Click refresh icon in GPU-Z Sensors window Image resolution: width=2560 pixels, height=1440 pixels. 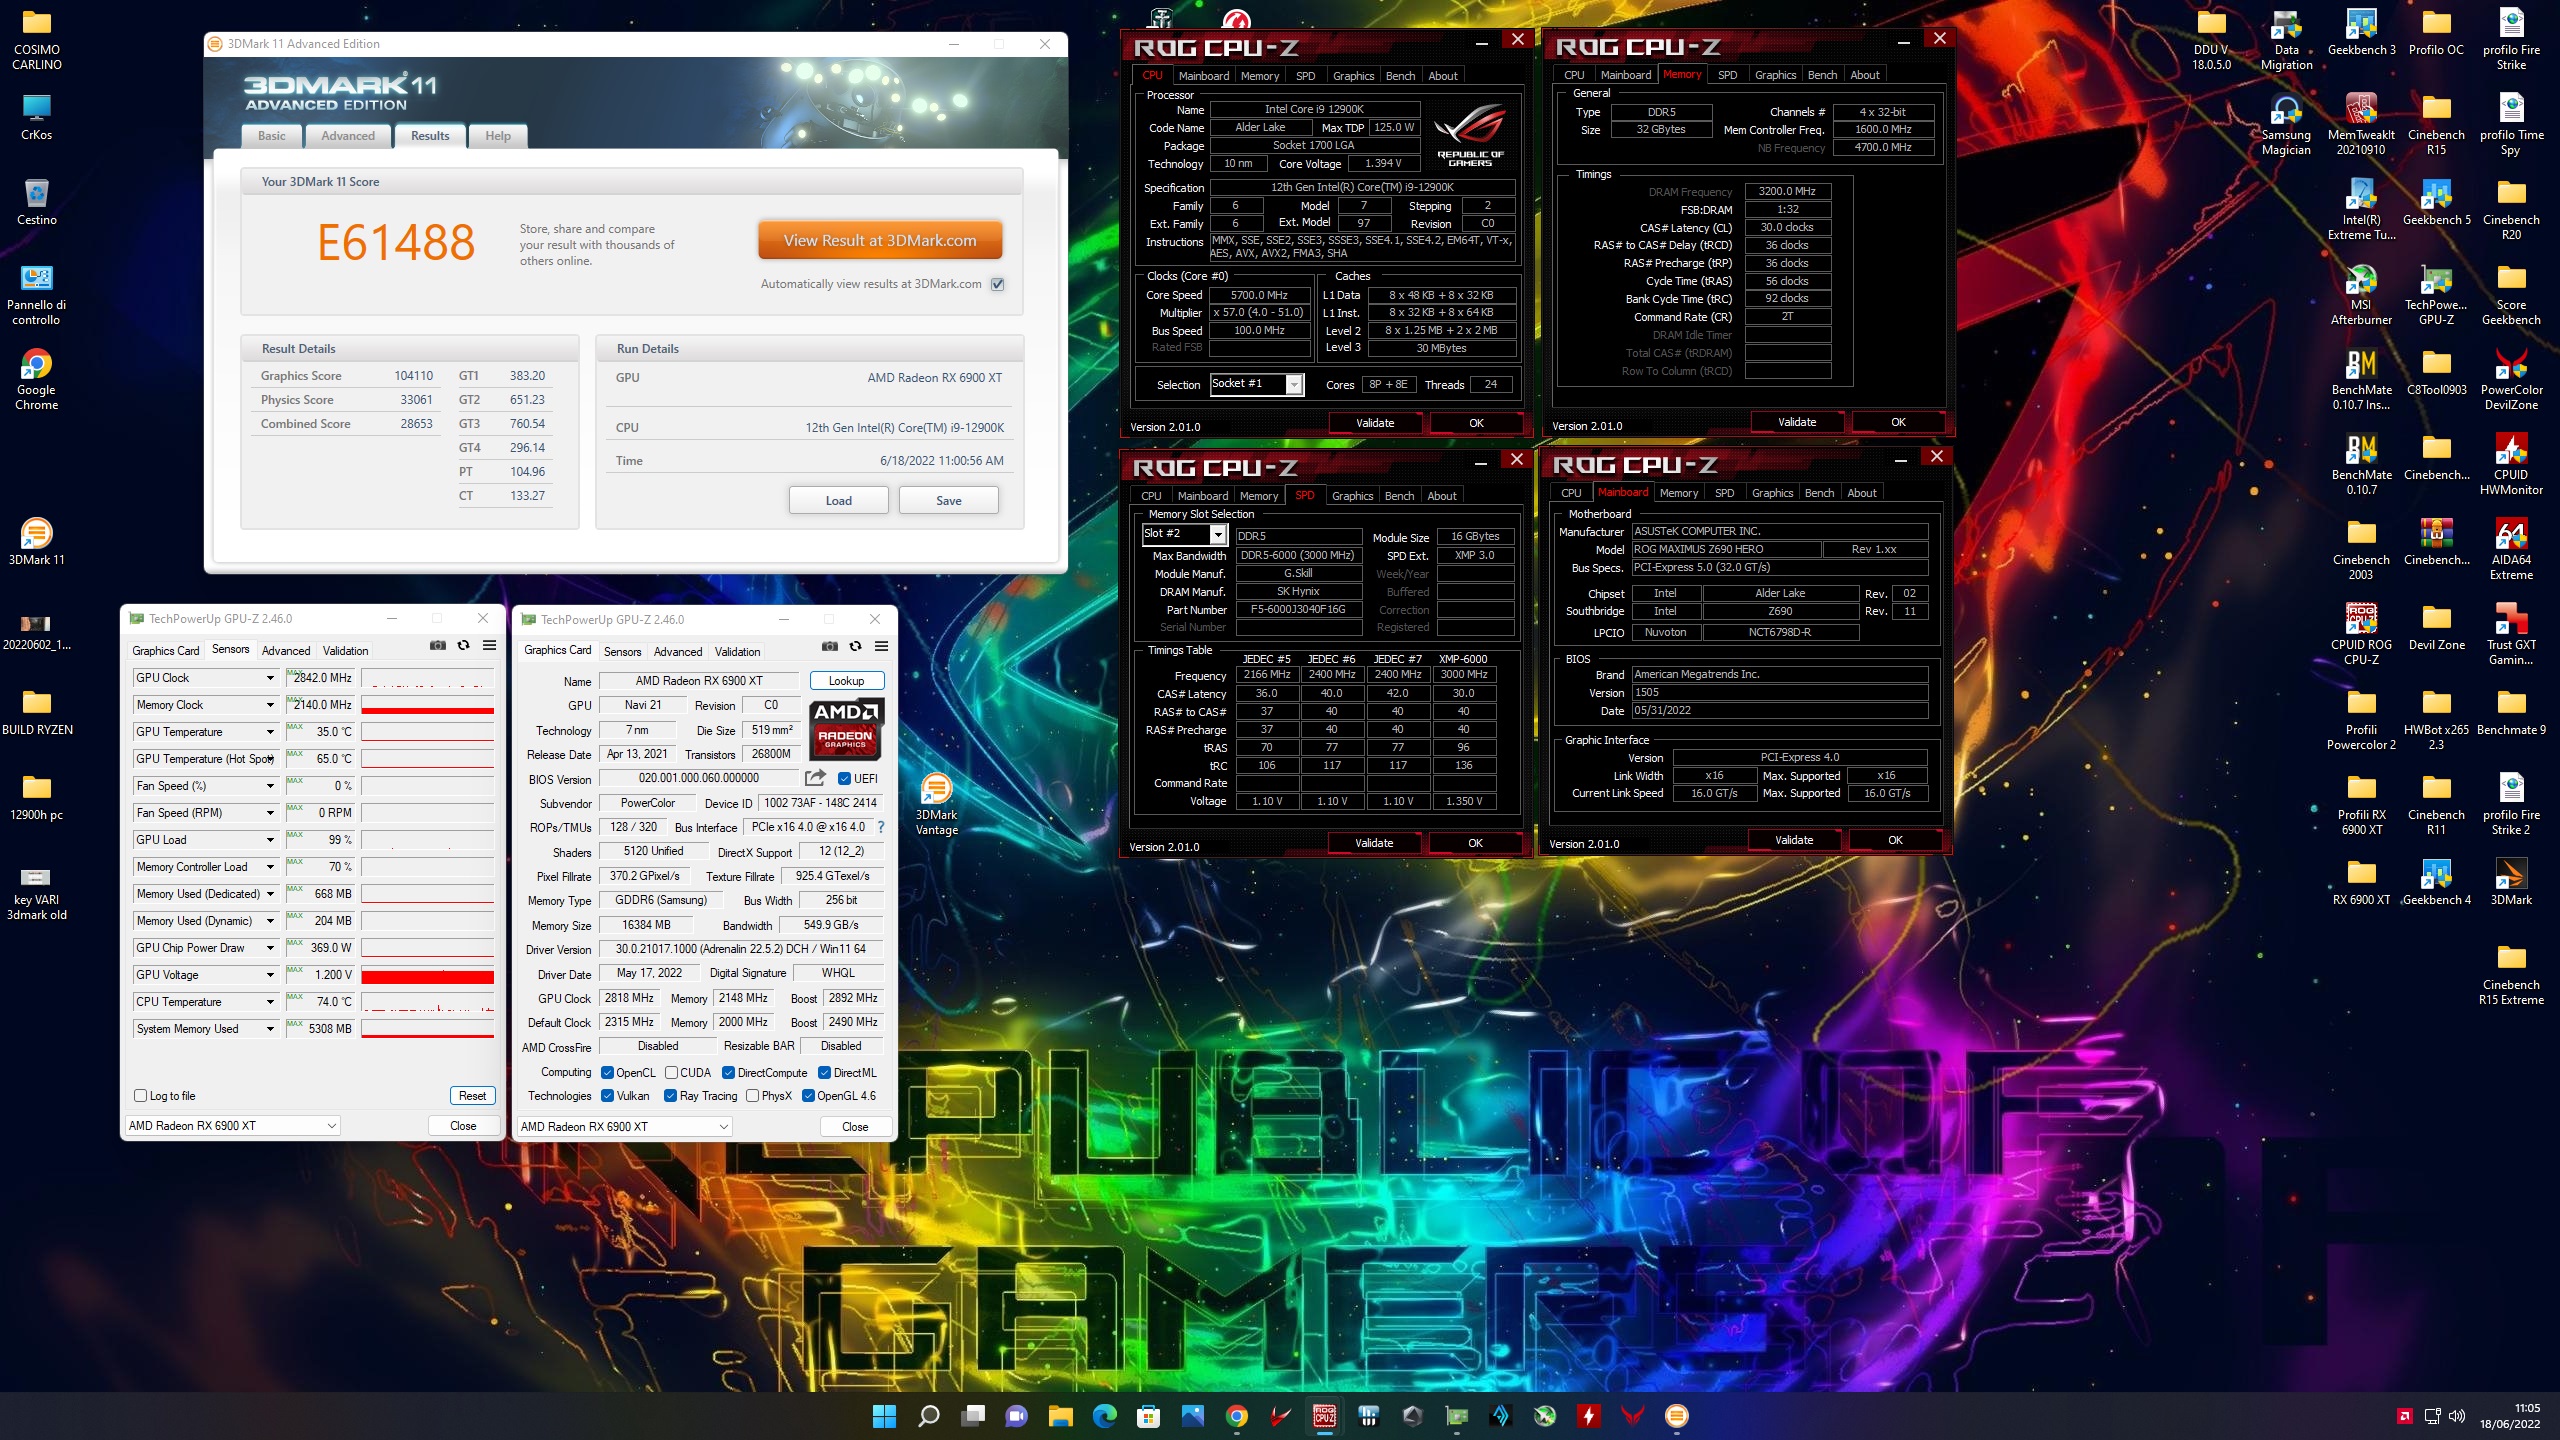[463, 646]
